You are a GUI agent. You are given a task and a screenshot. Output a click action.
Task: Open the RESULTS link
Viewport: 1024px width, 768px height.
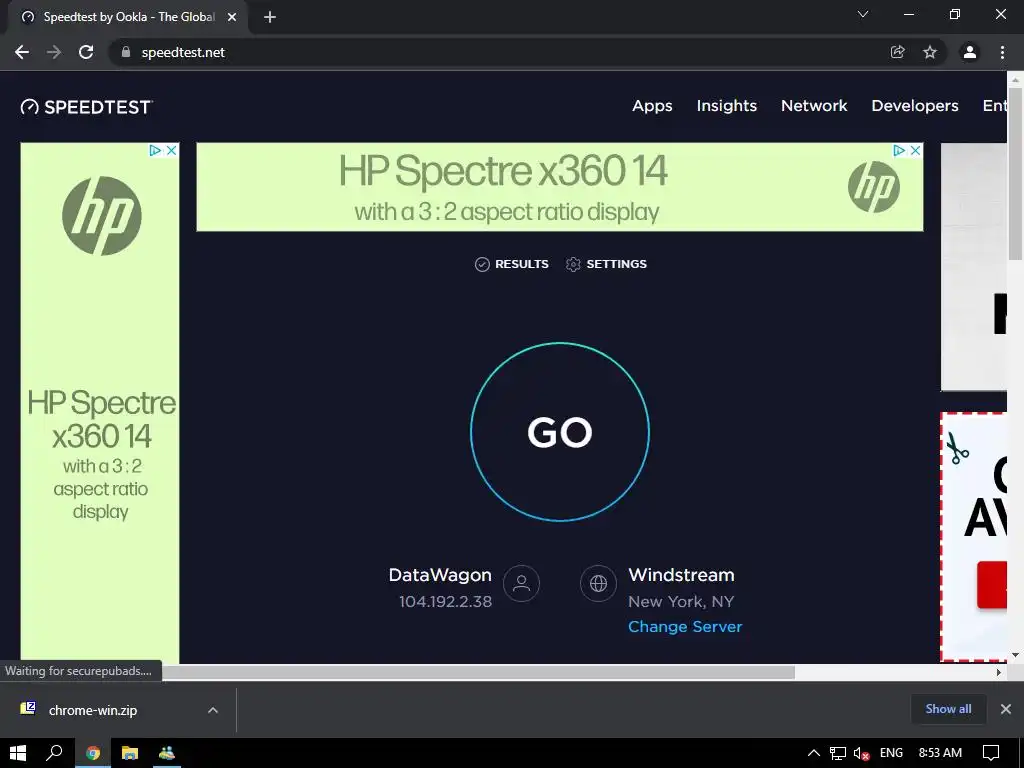pyautogui.click(x=511, y=264)
